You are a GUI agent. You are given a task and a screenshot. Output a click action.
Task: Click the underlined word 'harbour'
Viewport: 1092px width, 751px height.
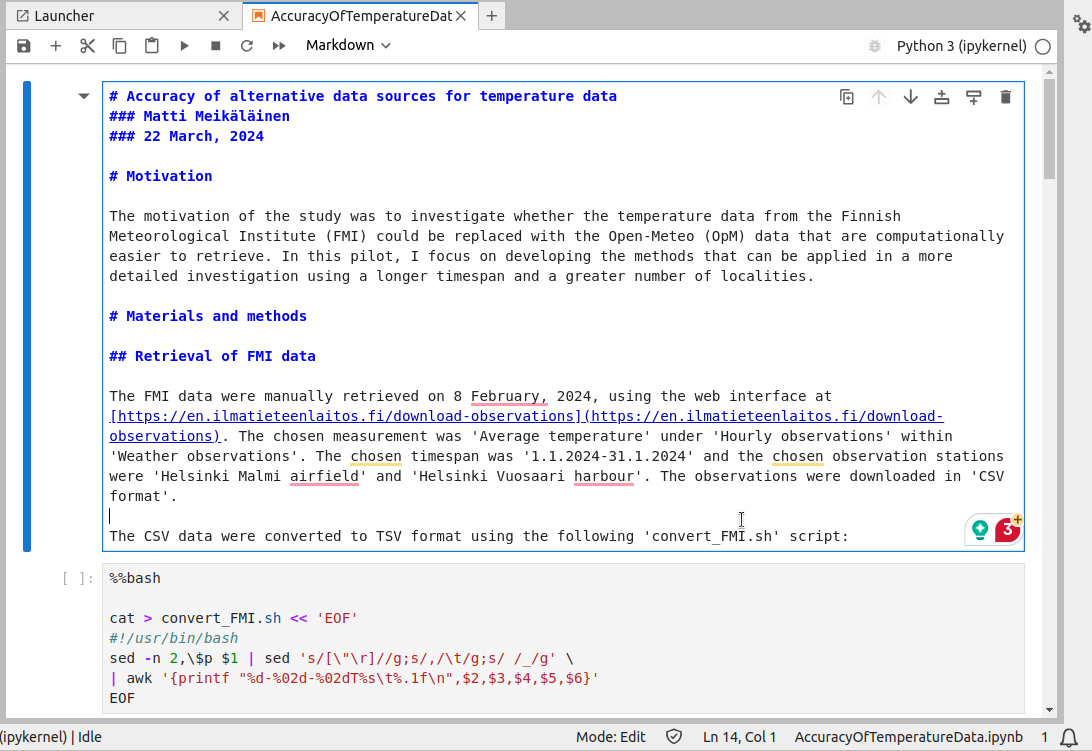604,477
